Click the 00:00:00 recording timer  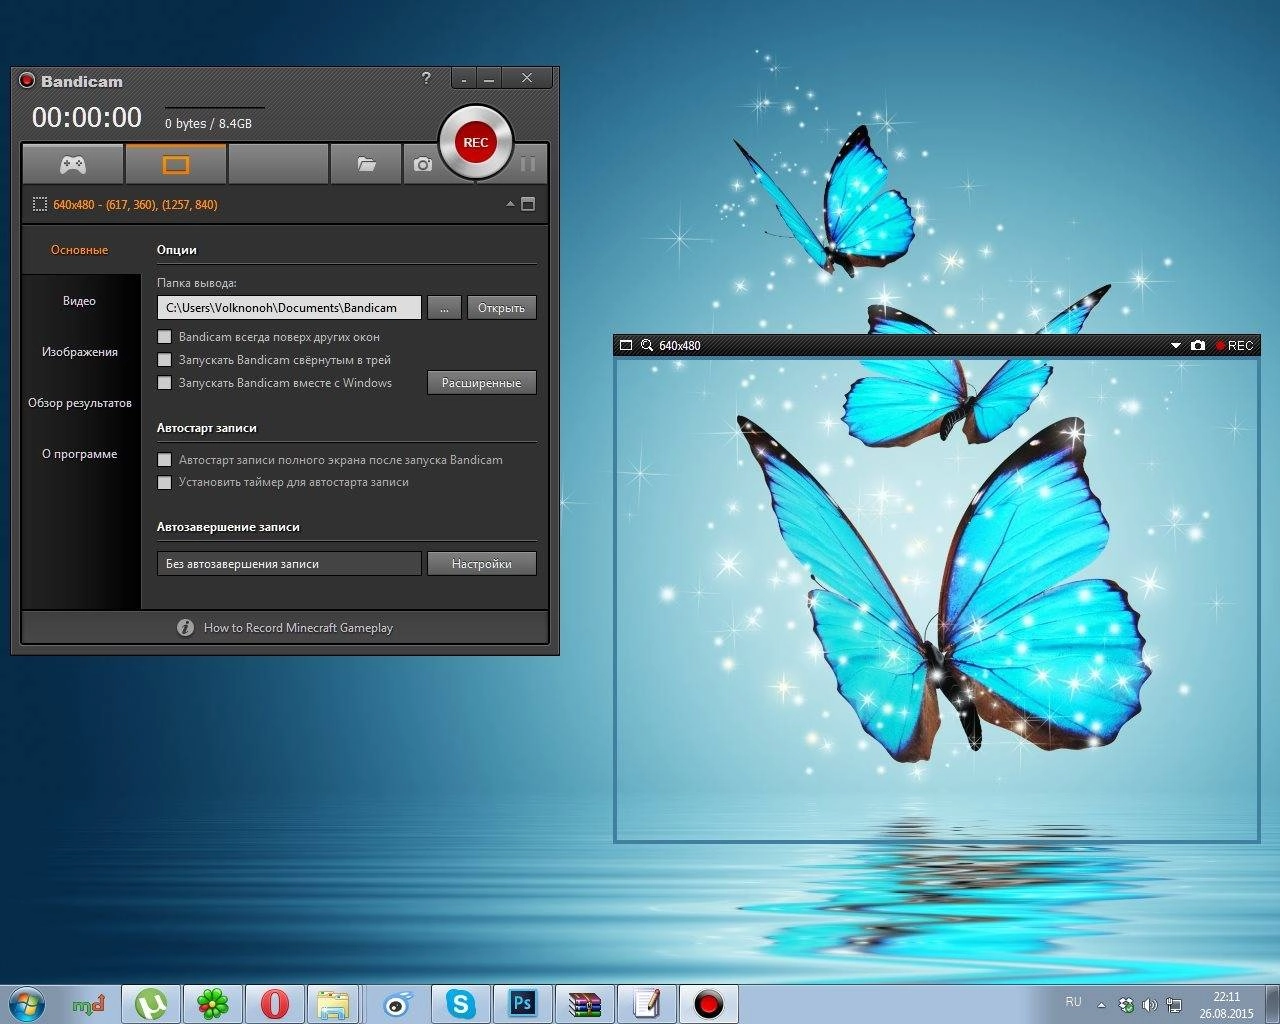tap(87, 118)
